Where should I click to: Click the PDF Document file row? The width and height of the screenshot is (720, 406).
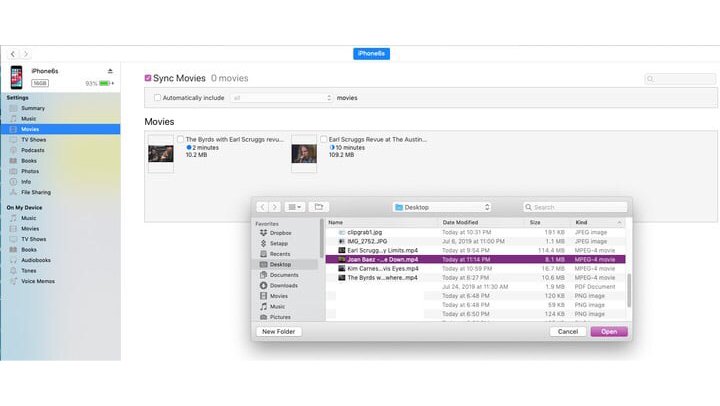point(475,287)
